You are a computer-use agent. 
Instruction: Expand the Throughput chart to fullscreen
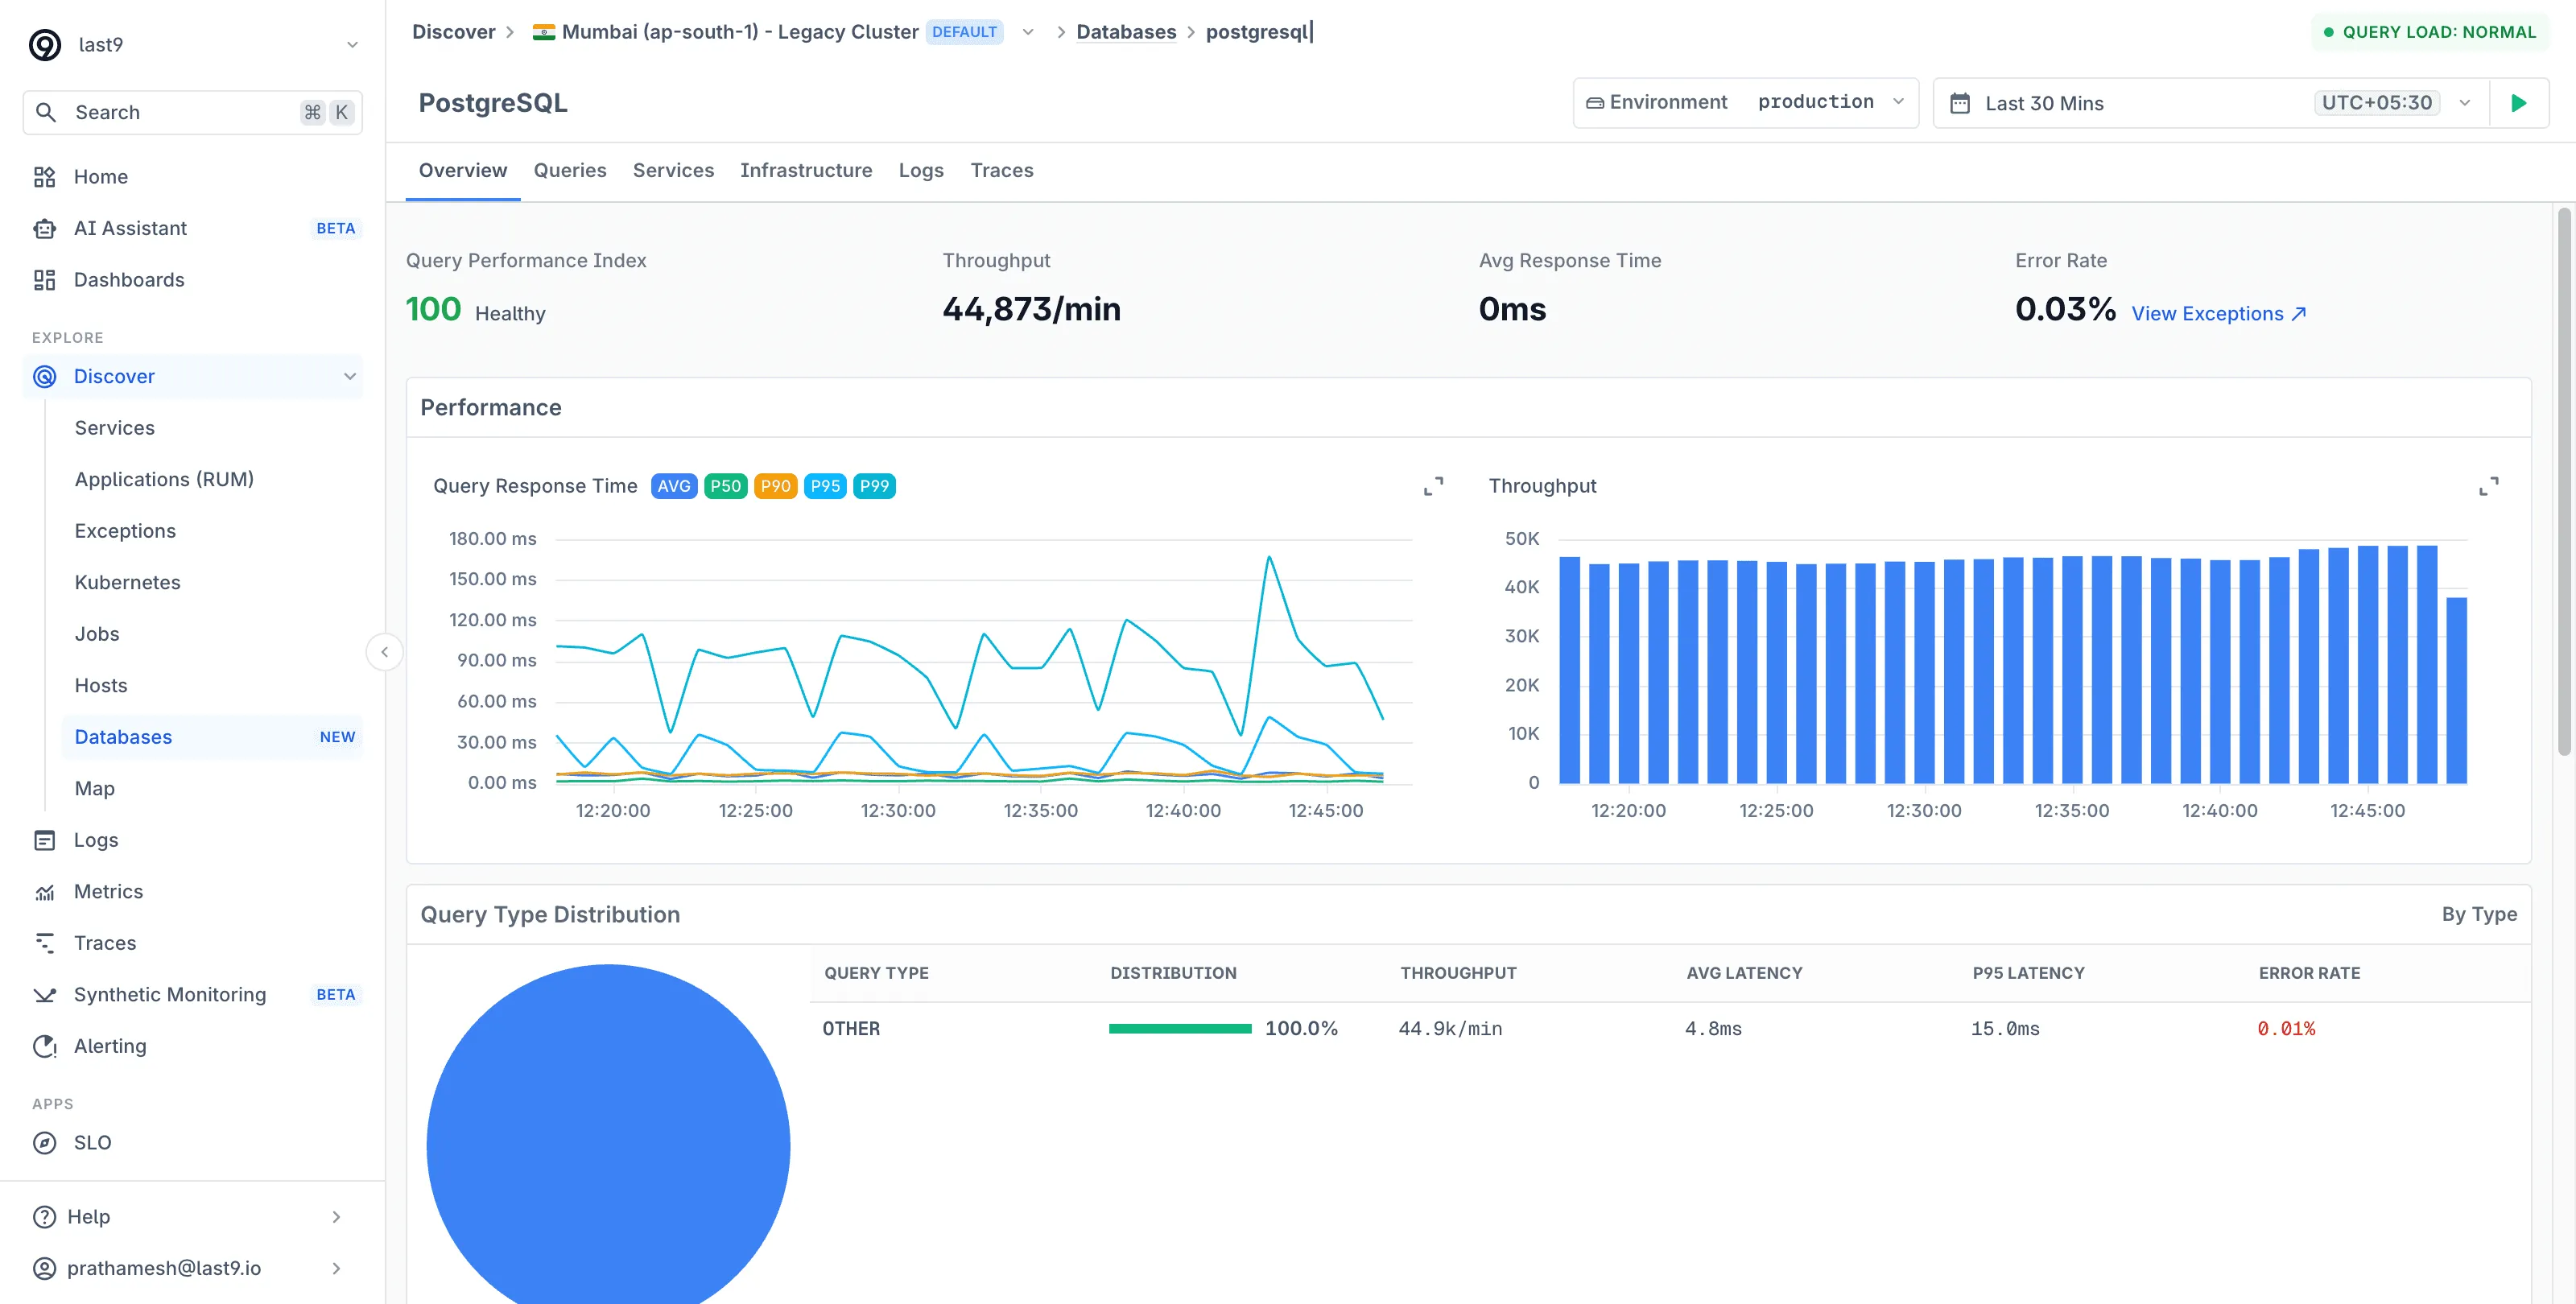2489,486
